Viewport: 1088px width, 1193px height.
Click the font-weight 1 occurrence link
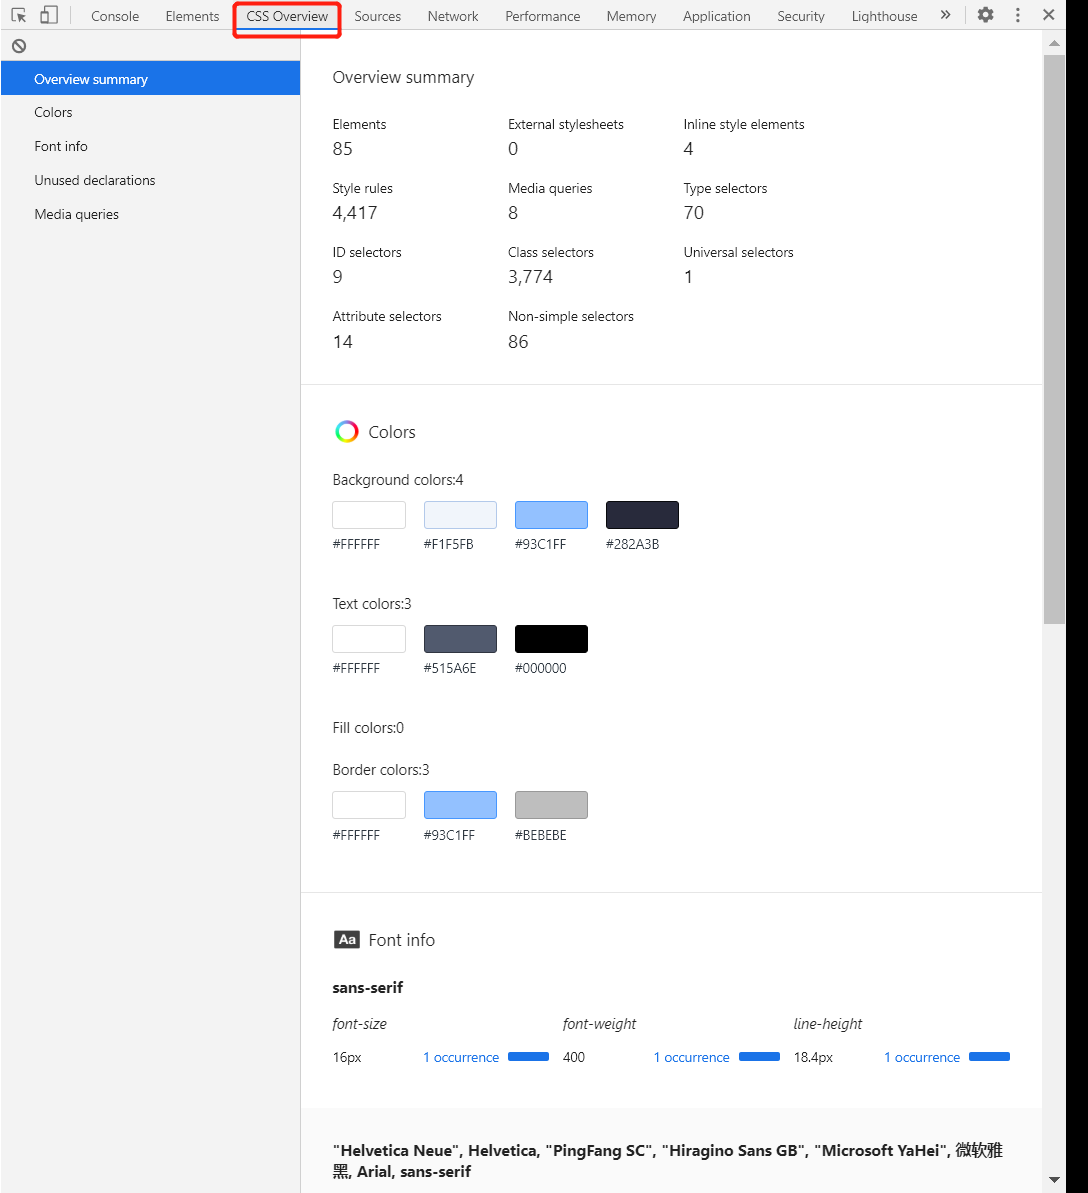point(691,1057)
